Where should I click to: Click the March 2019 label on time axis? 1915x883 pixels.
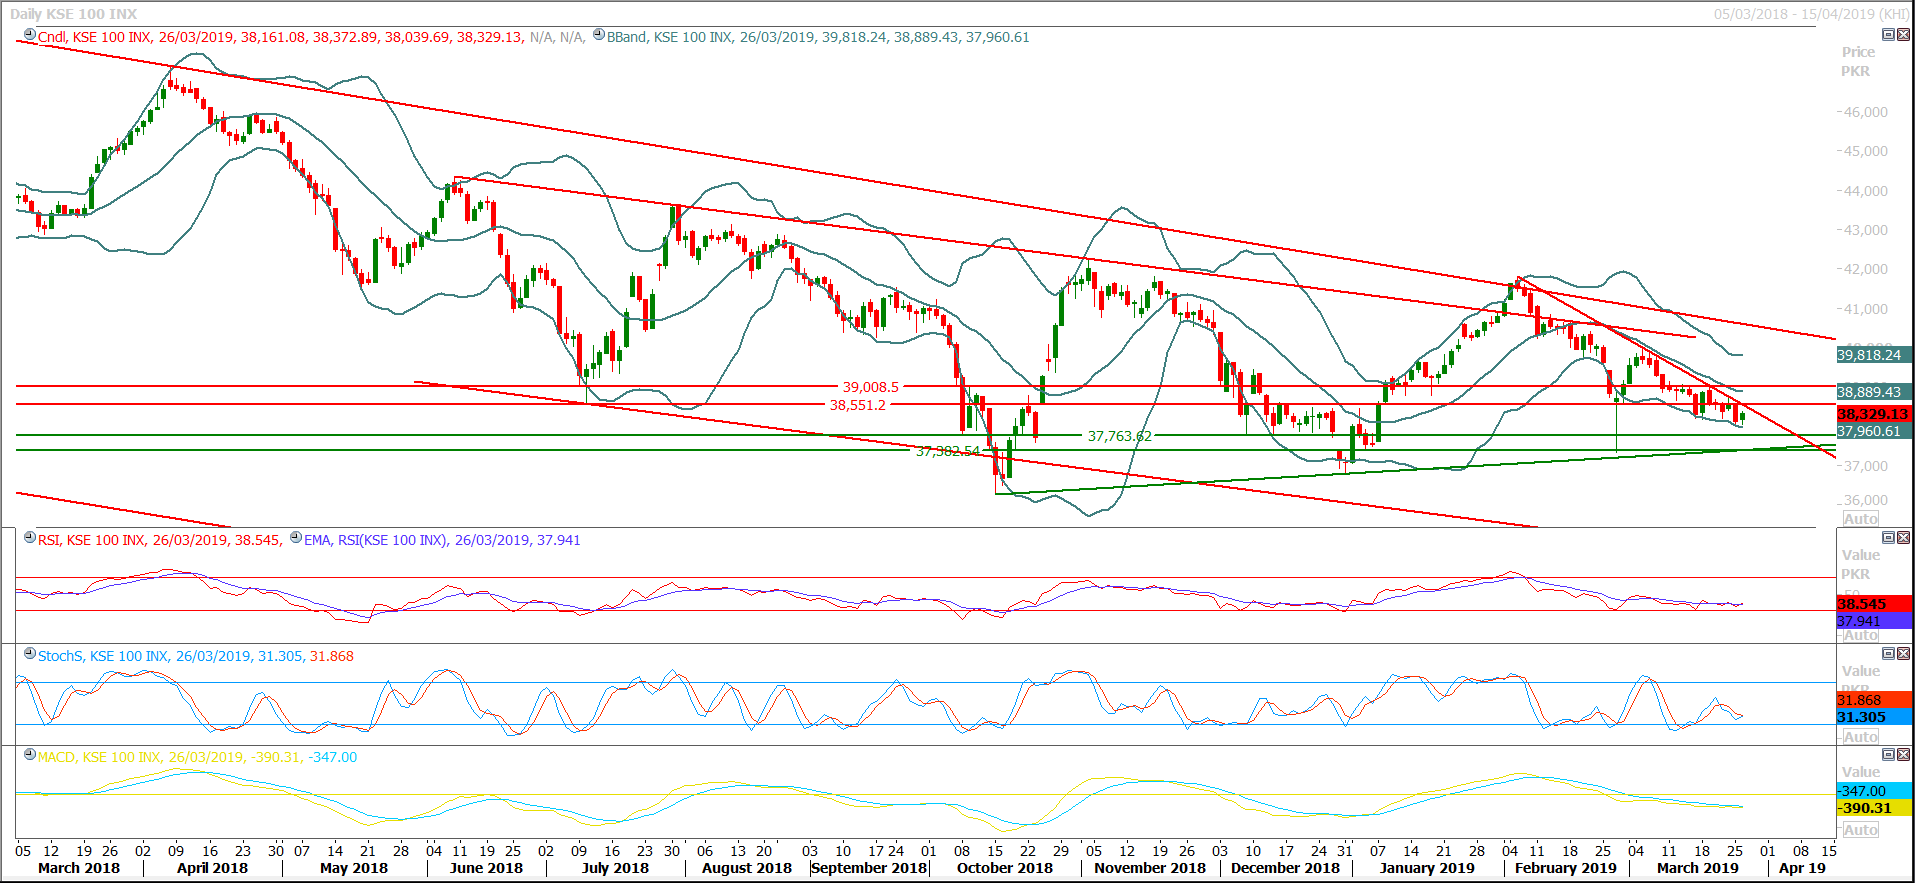[x=1698, y=868]
